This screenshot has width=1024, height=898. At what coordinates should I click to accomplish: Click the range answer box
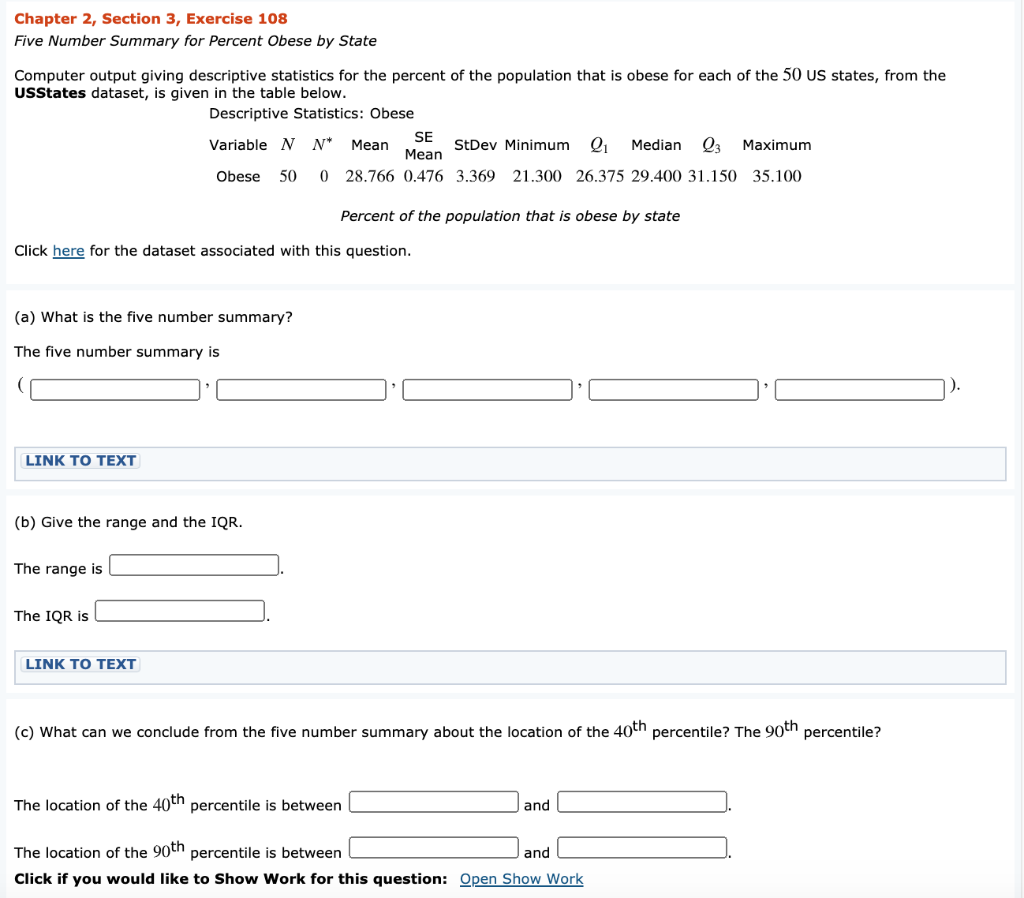point(193,564)
